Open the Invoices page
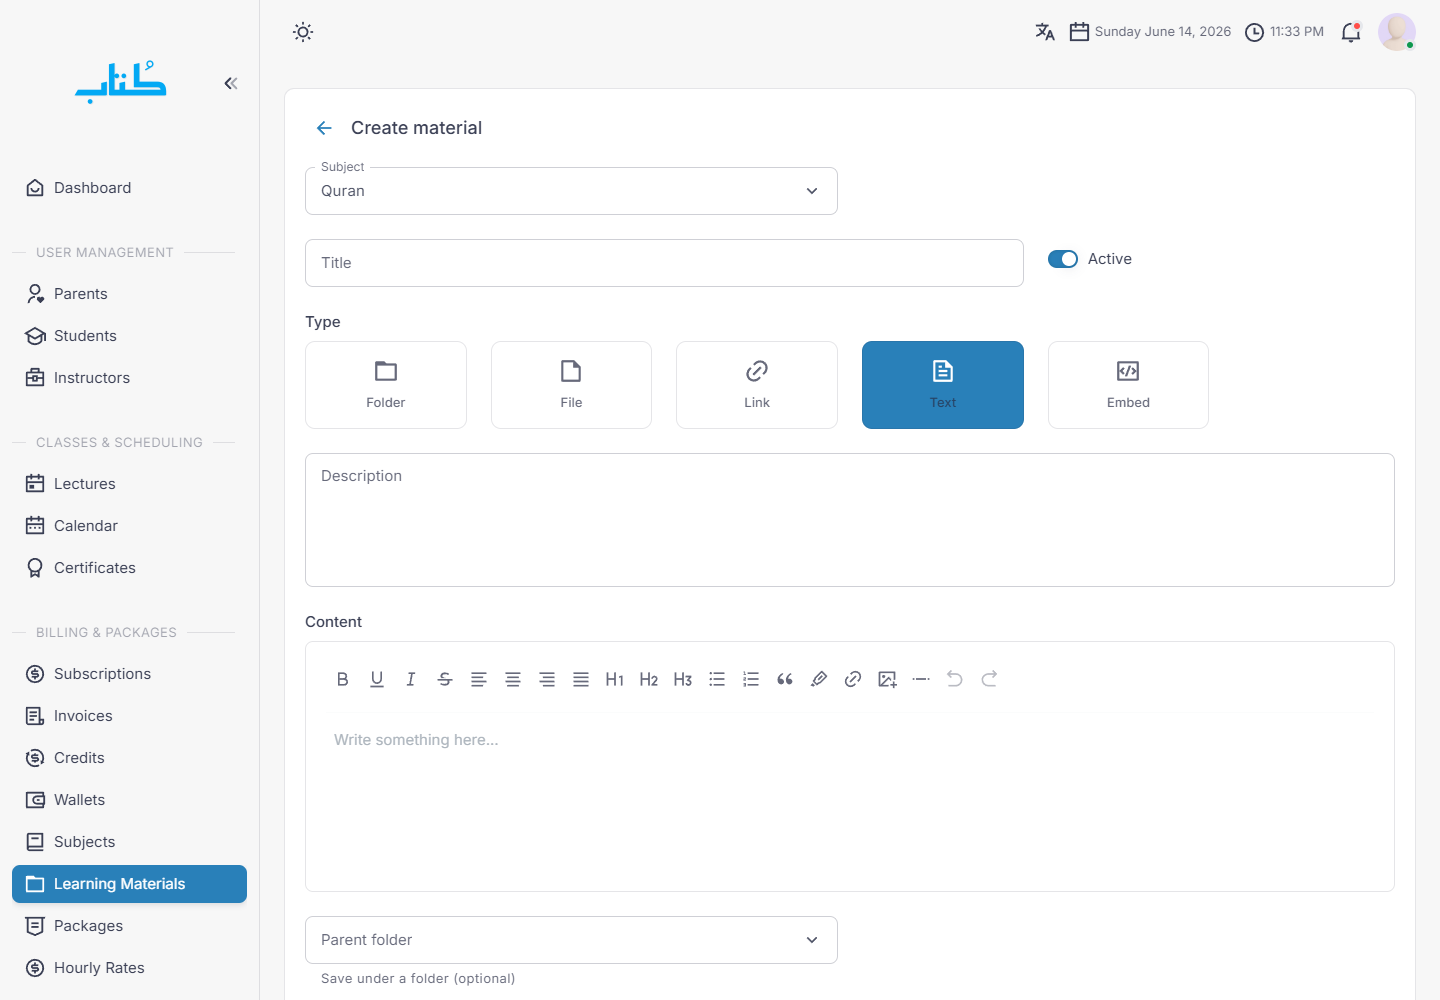 [x=129, y=716]
